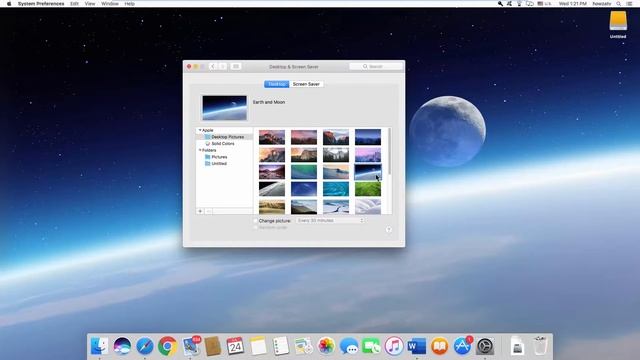
Task: Add a folder with the plus button
Action: pos(200,211)
